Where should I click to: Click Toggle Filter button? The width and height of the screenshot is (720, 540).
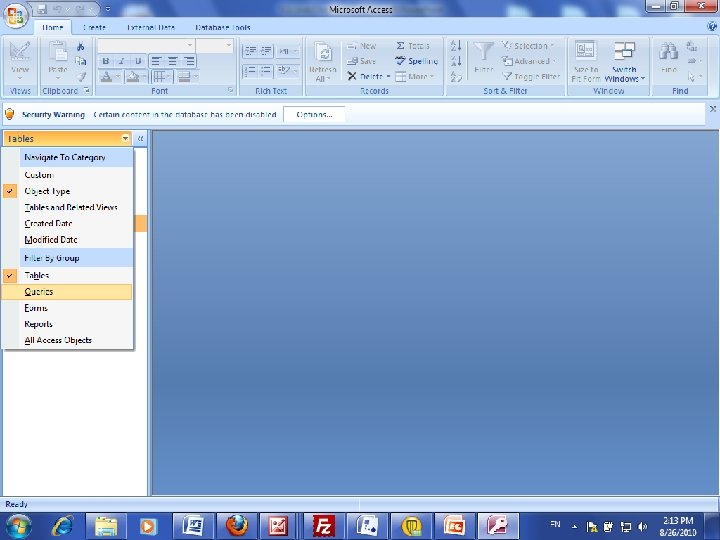coord(531,76)
